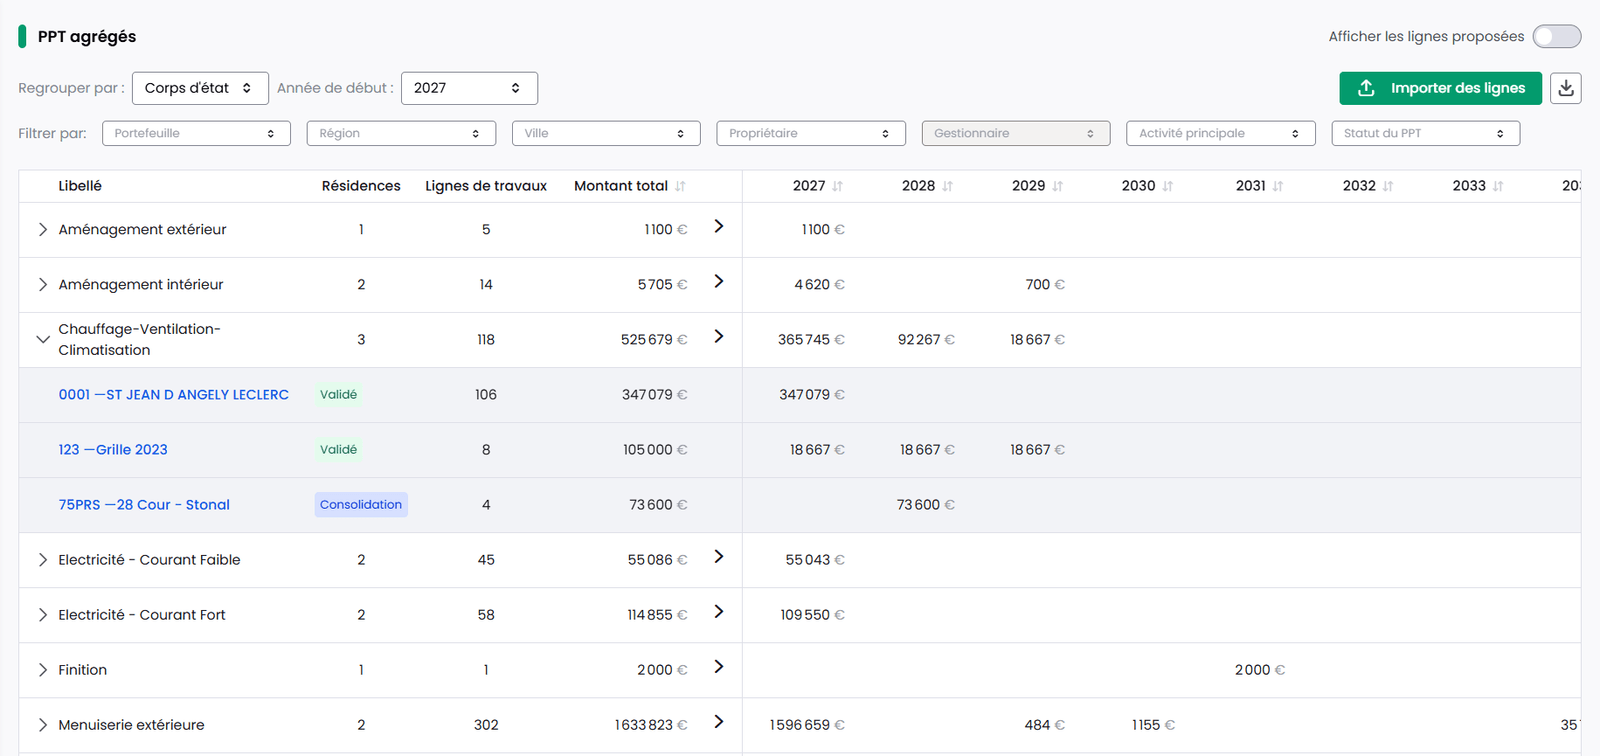Viewport: 1600px width, 756px height.
Task: Collapse the Chauffage-Ventilation-Climatisation row
Action: click(x=42, y=340)
